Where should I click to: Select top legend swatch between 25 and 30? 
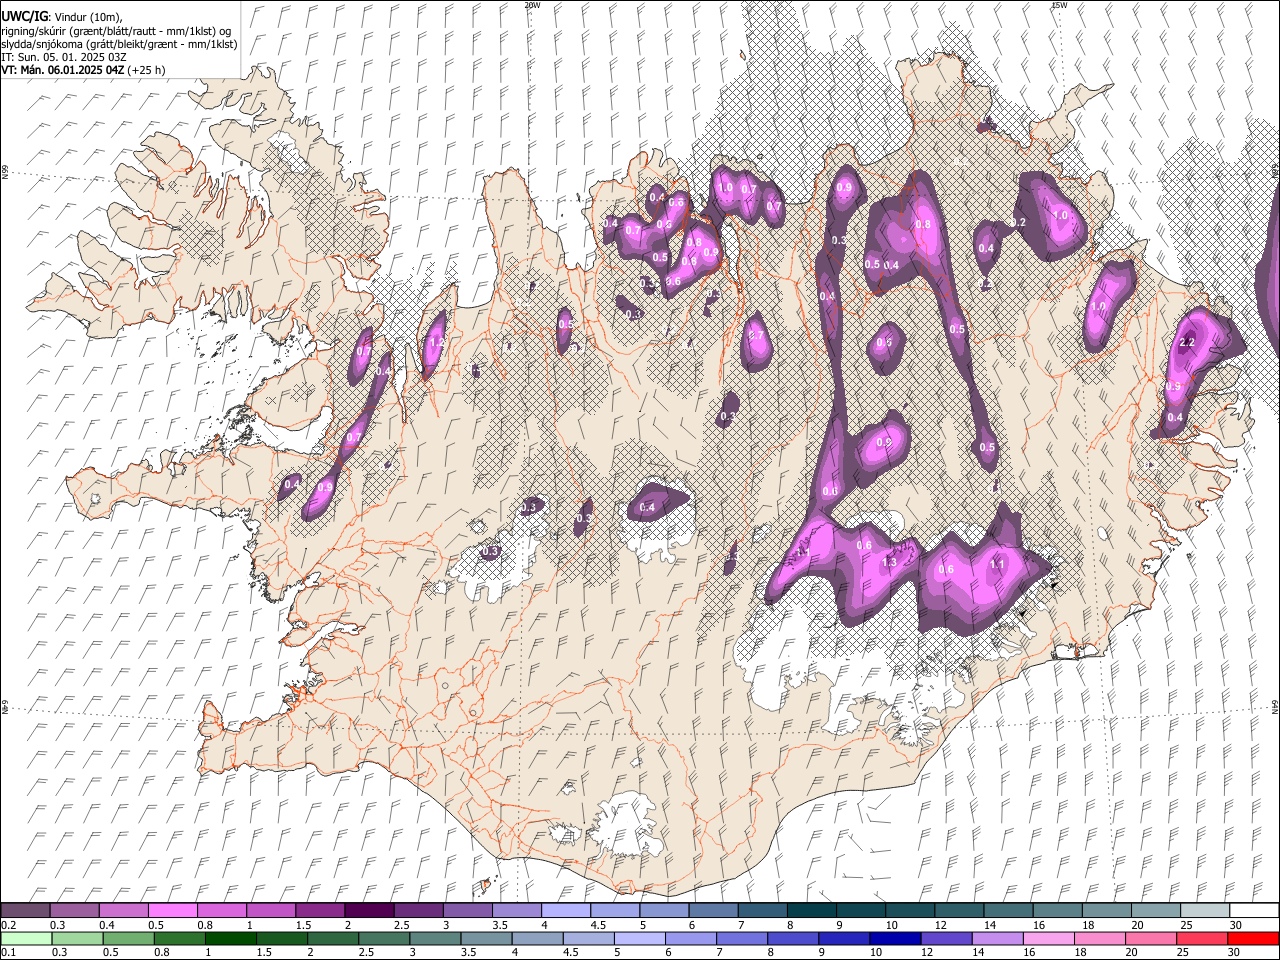(x=1204, y=911)
